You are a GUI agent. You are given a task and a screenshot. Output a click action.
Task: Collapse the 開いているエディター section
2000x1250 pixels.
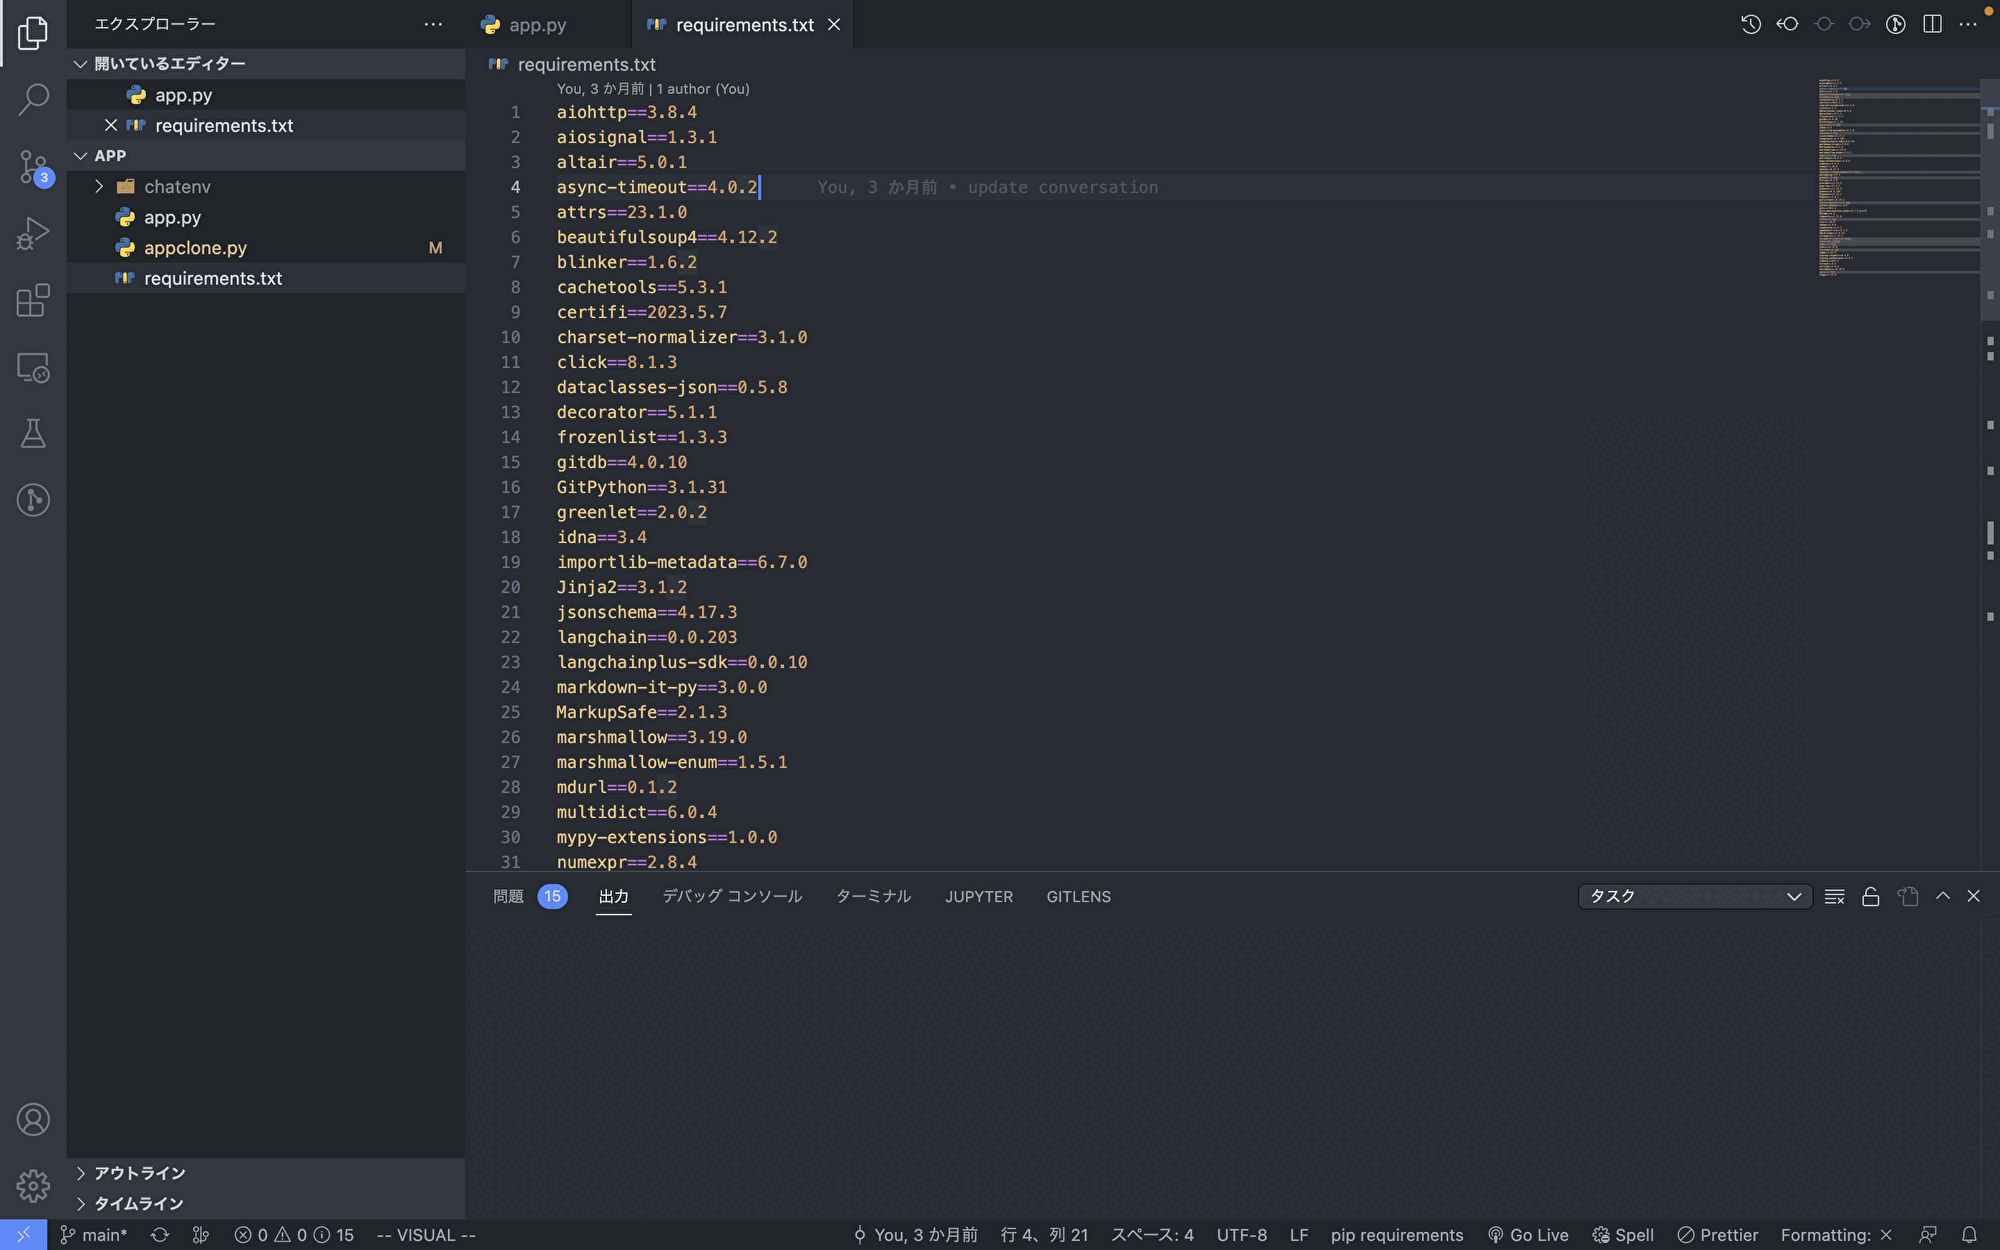[x=82, y=63]
